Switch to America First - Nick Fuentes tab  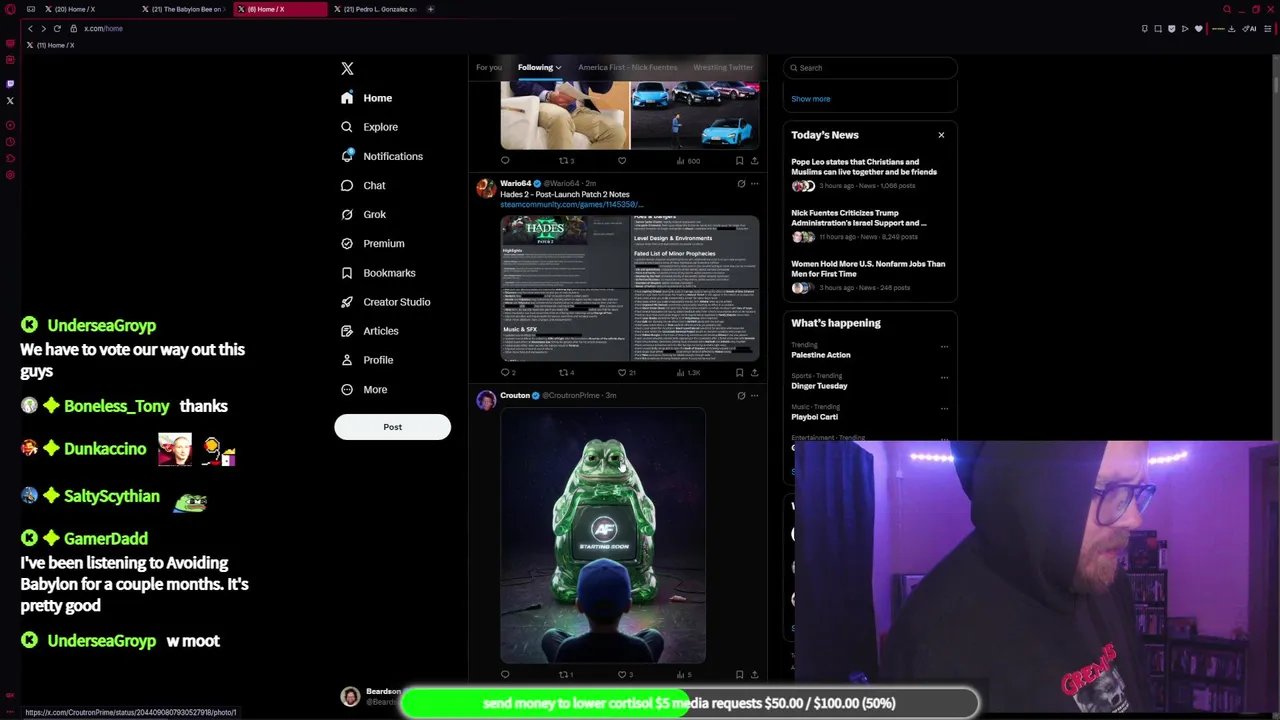[627, 67]
